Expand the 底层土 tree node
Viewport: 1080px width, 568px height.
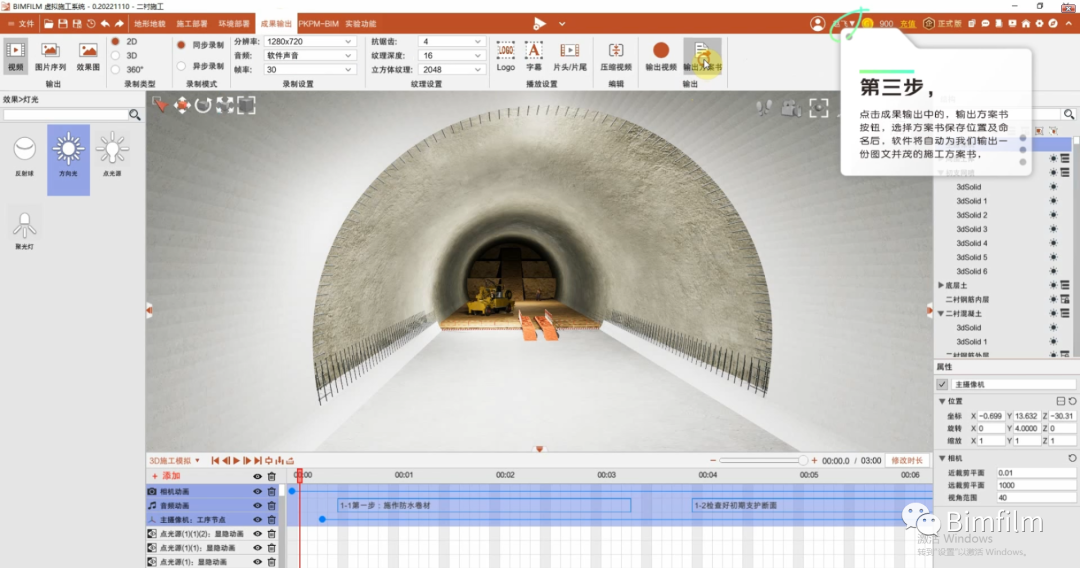click(941, 285)
